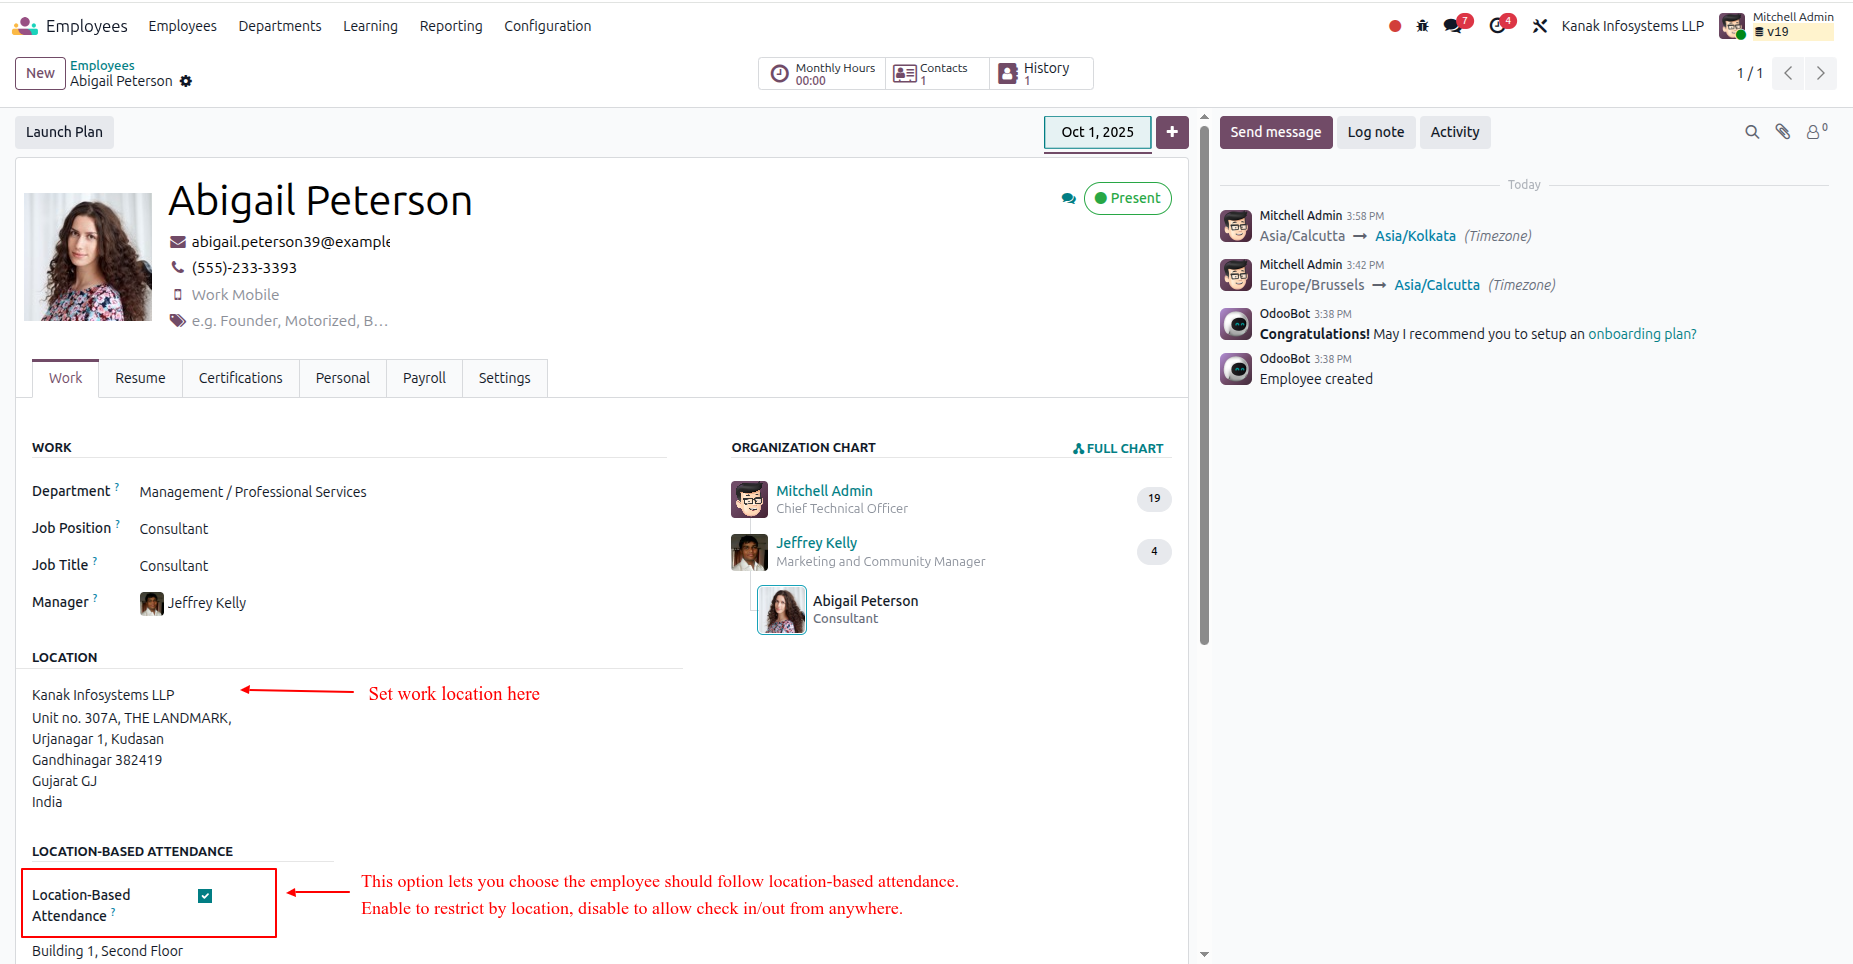Open the debug bug icon menu
Viewport: 1853px width, 964px height.
(1422, 26)
